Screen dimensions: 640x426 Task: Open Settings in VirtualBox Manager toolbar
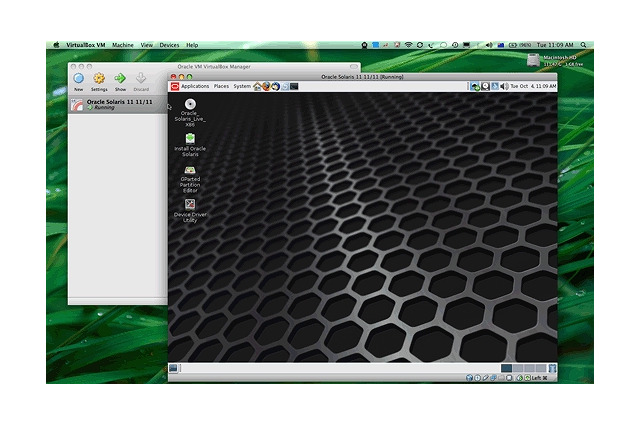(99, 82)
